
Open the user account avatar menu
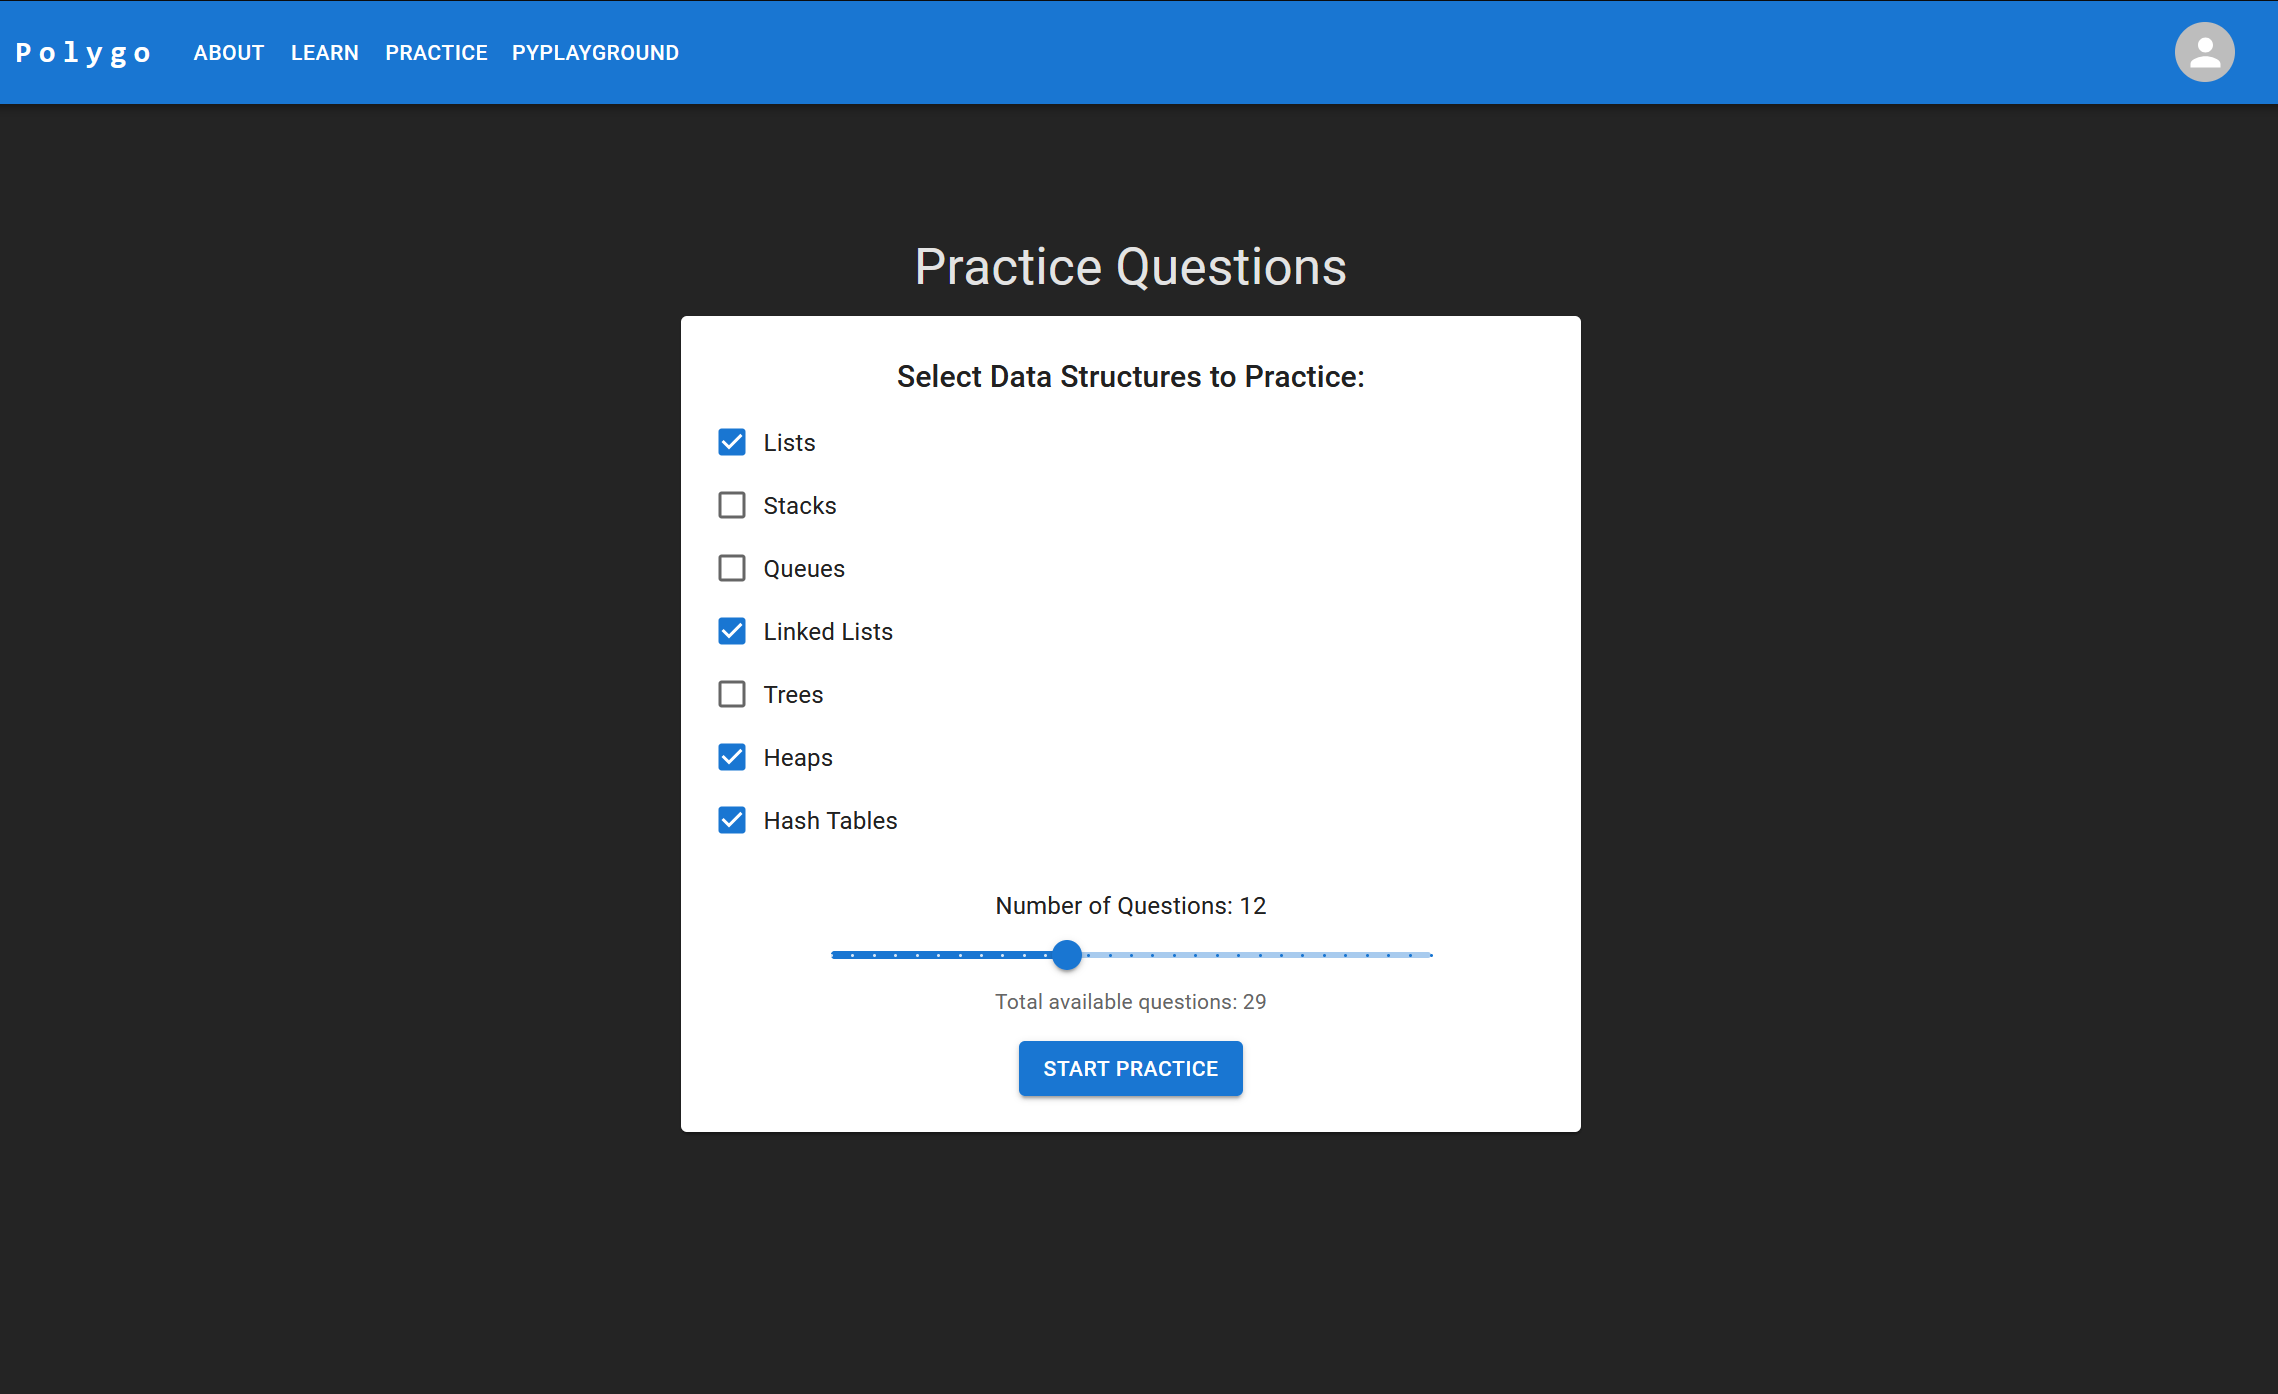coord(2204,52)
